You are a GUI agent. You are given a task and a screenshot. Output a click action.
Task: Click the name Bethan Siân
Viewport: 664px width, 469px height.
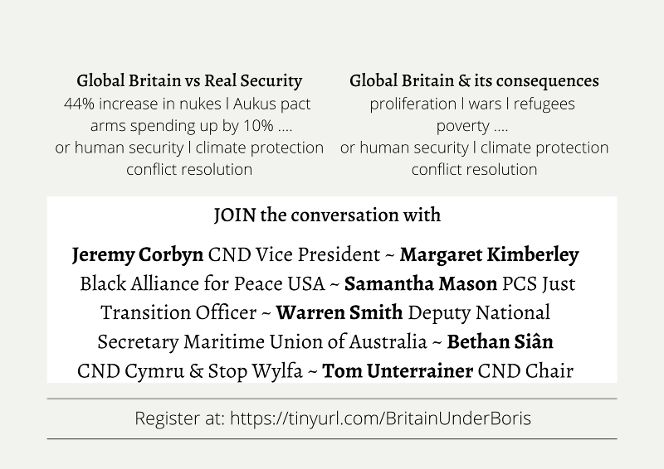[x=500, y=342]
